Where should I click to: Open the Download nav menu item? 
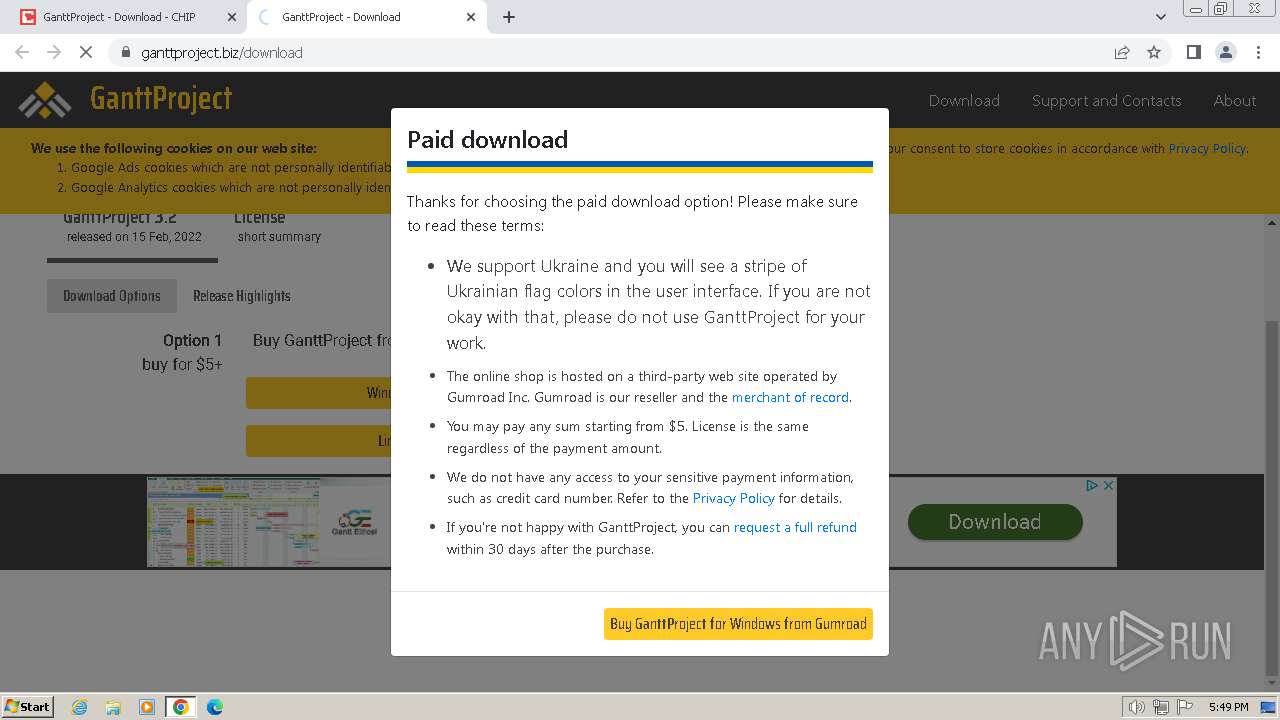(x=964, y=100)
